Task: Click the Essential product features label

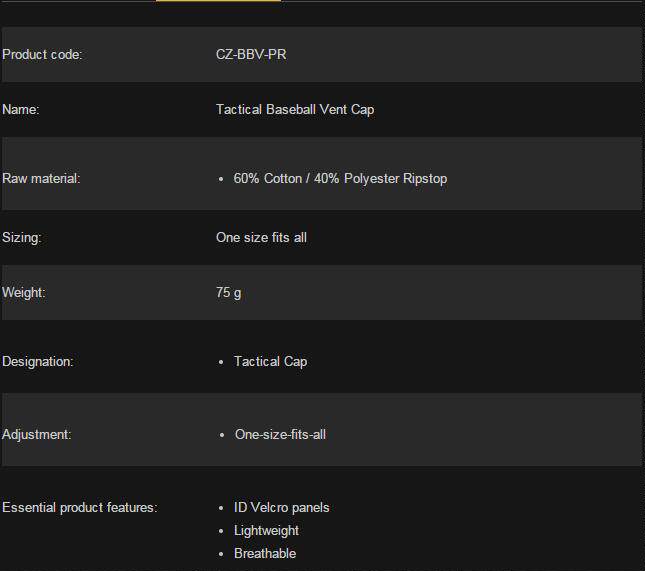Action: (x=80, y=508)
